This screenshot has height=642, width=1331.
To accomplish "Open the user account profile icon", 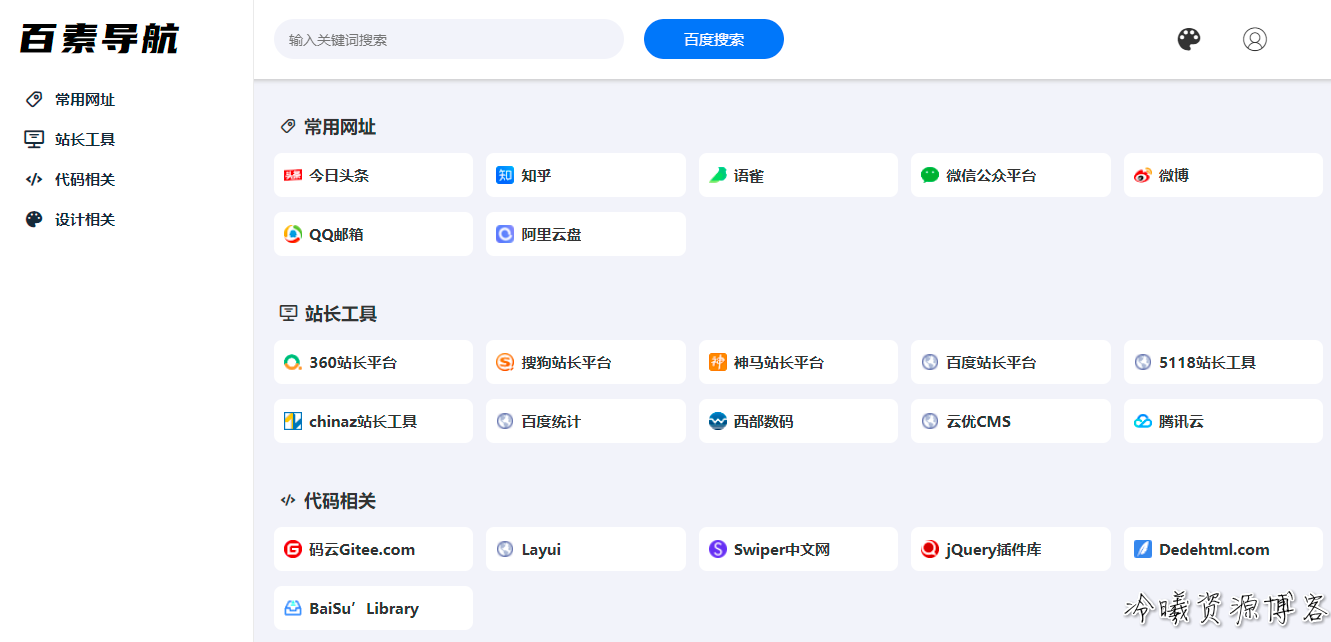I will point(1255,39).
